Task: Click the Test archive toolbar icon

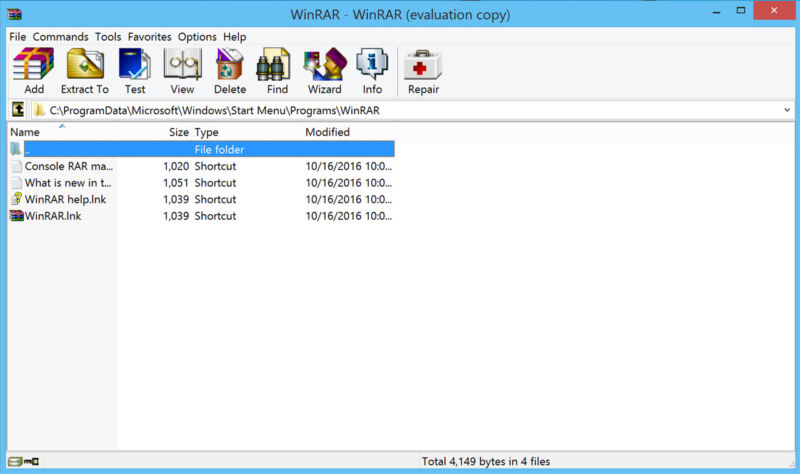Action: (x=135, y=64)
